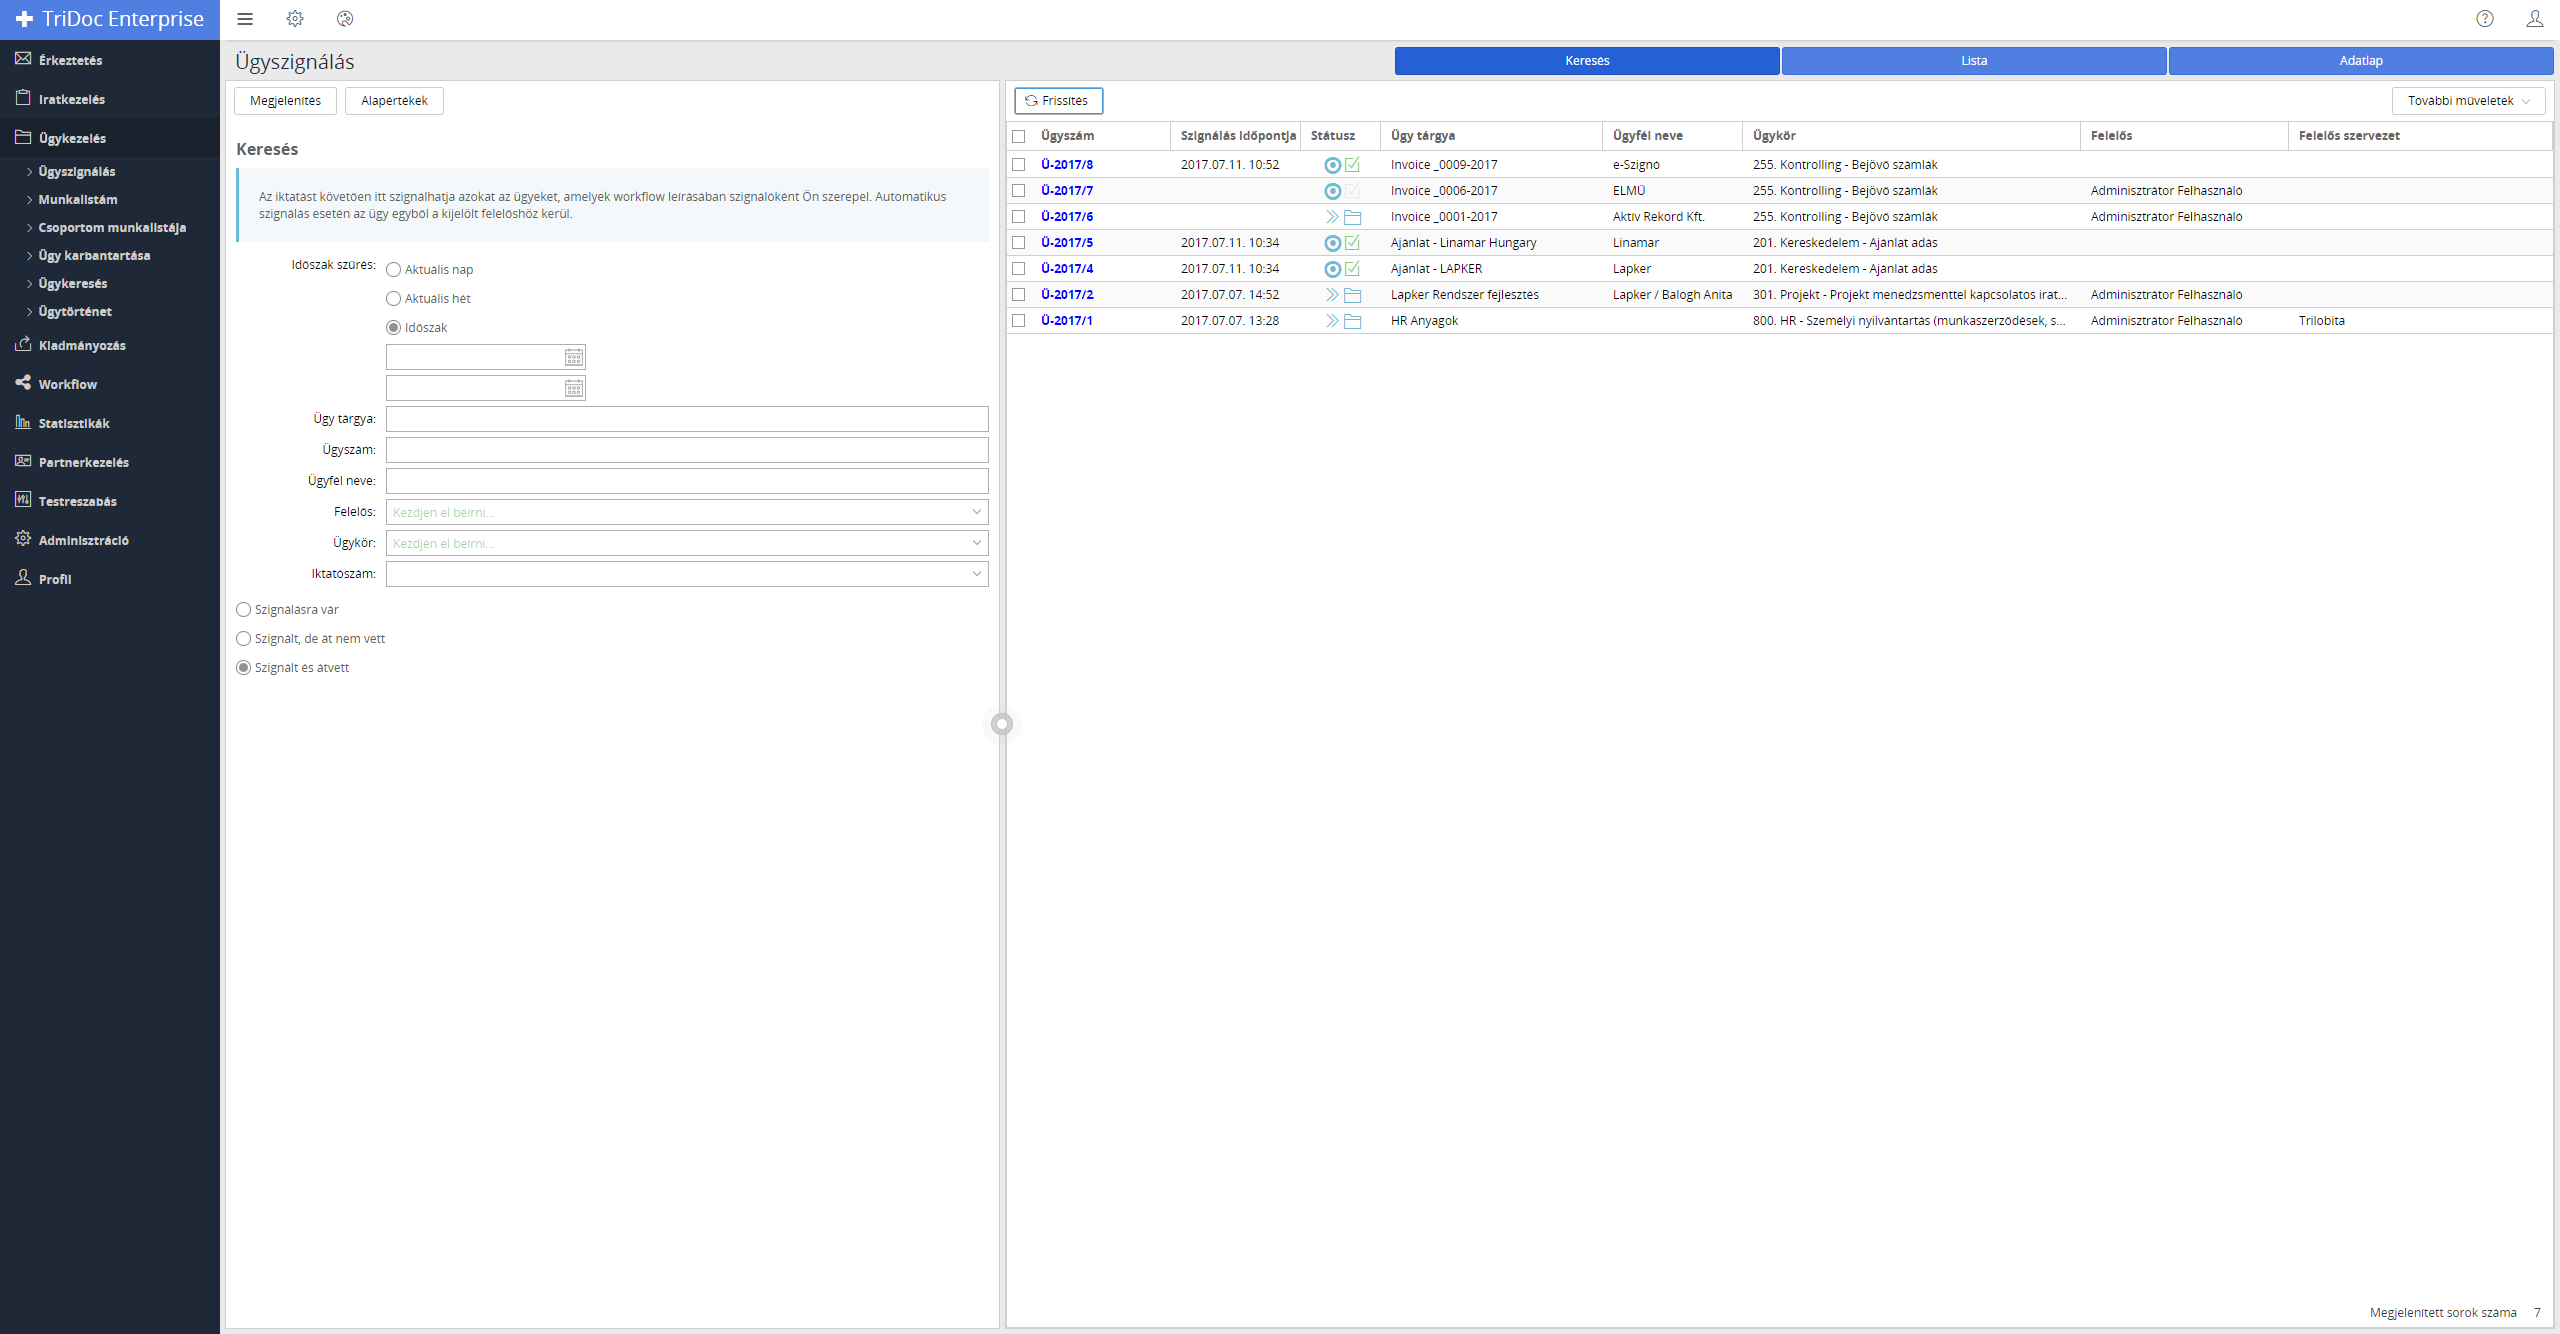2560x1334 pixels.
Task: Open case link Ü-2017/2
Action: [x=1067, y=295]
